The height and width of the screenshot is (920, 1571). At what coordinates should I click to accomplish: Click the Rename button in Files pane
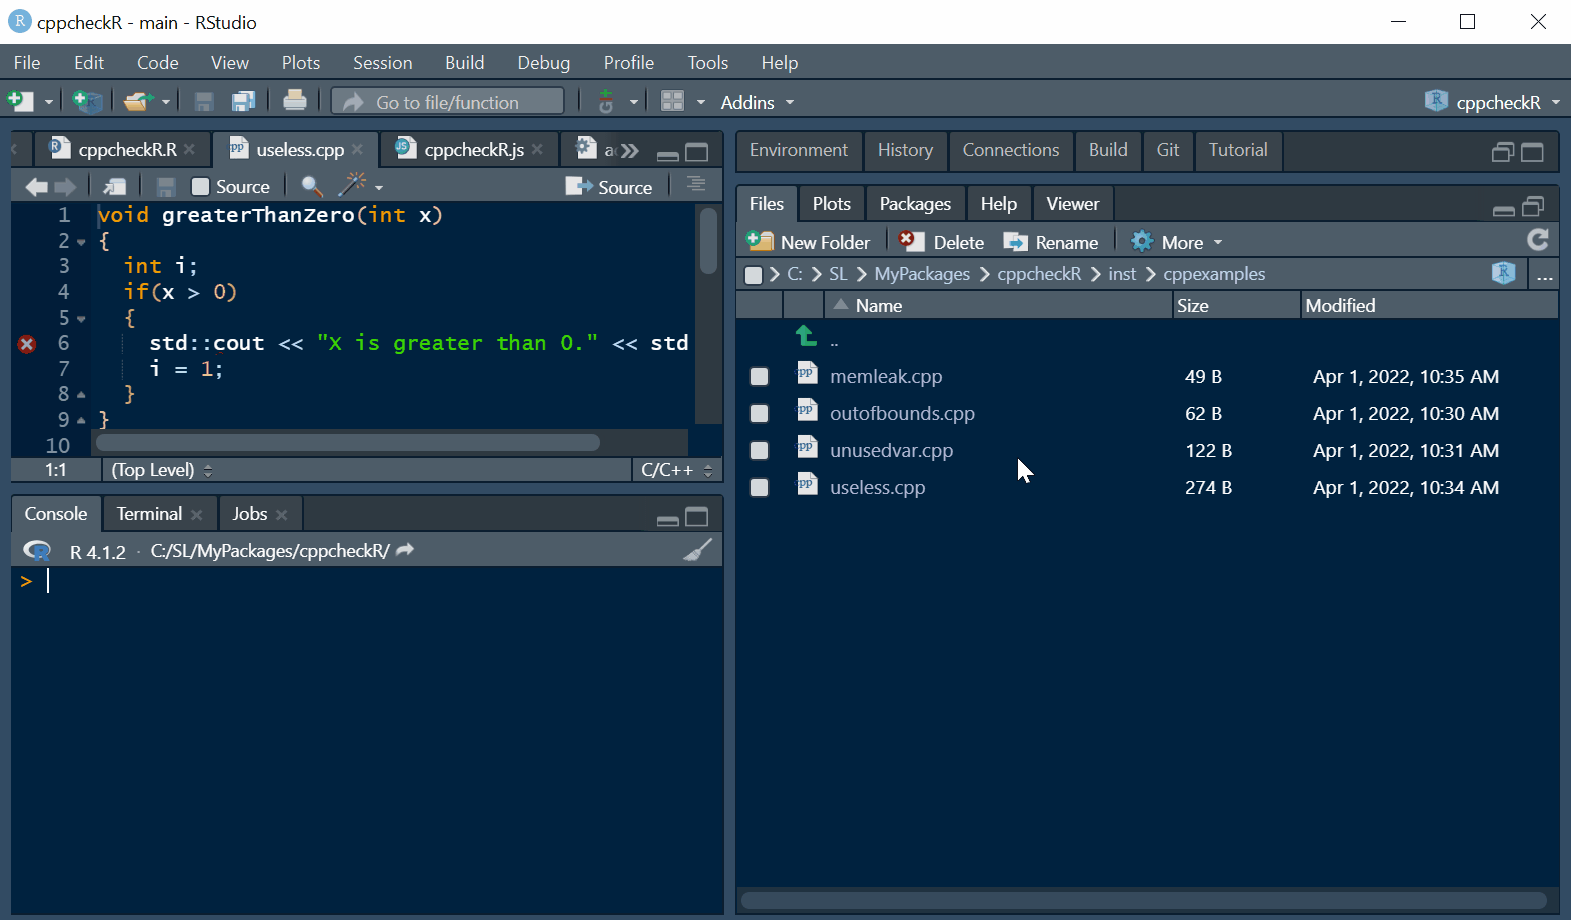1051,242
